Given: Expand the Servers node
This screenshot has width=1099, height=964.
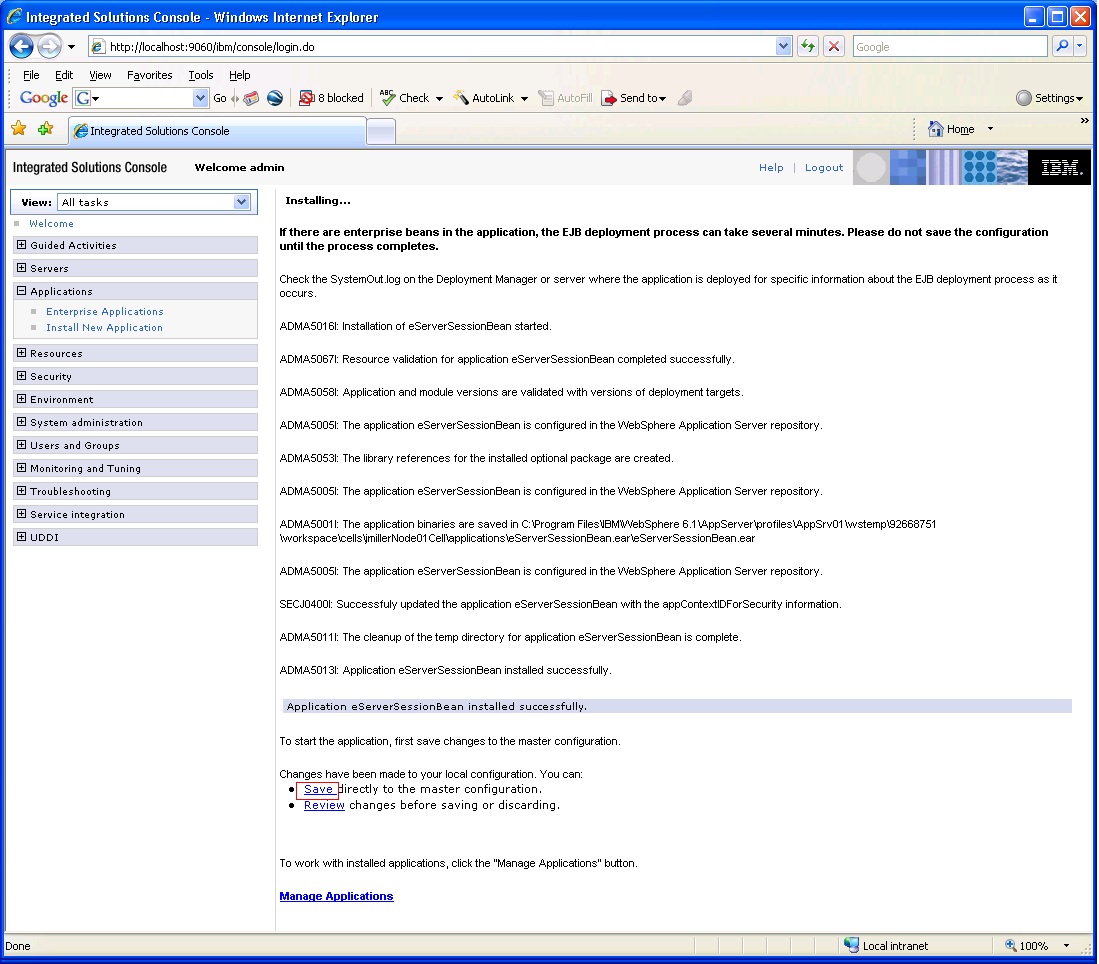Looking at the screenshot, I should [21, 268].
